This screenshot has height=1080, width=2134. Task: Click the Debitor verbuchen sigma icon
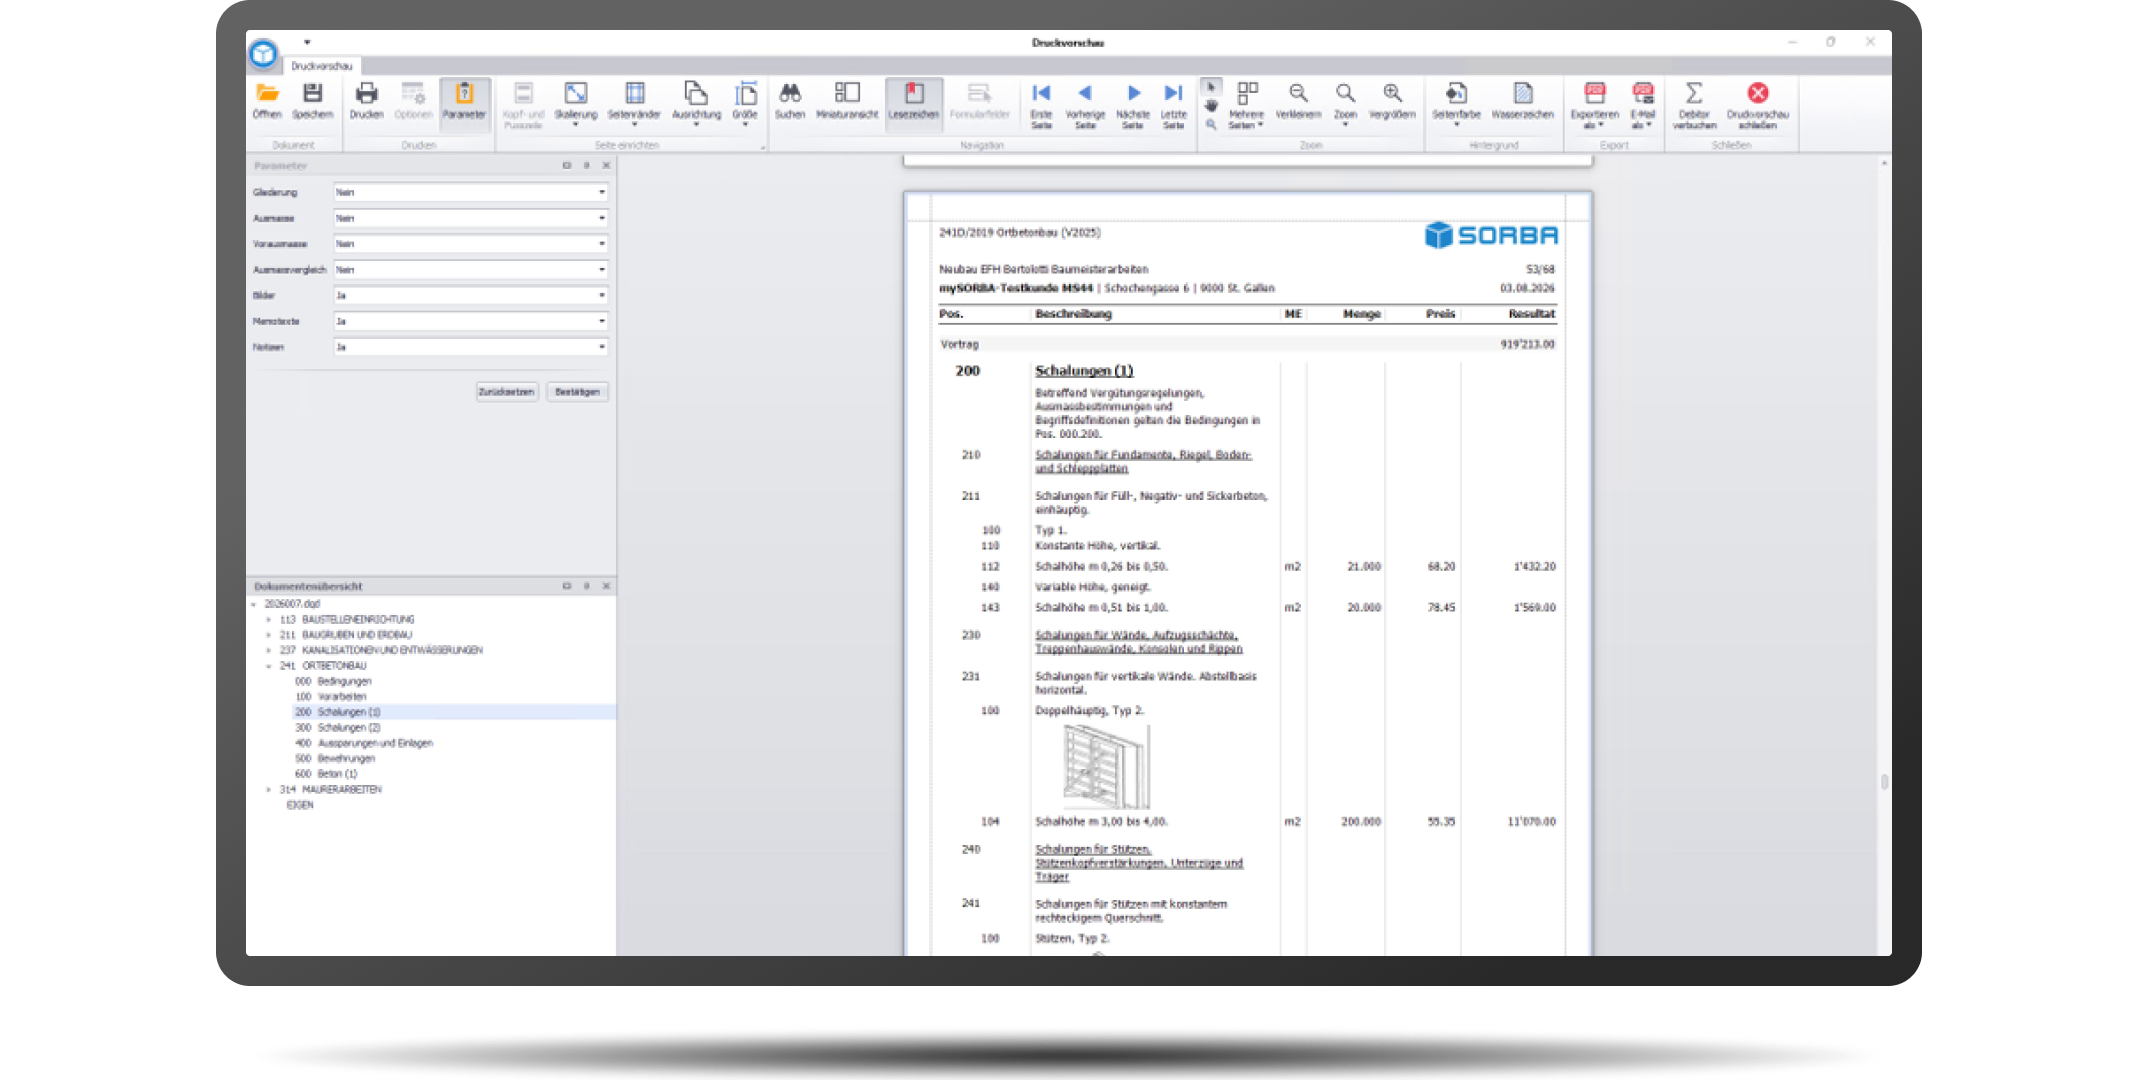[x=1694, y=105]
